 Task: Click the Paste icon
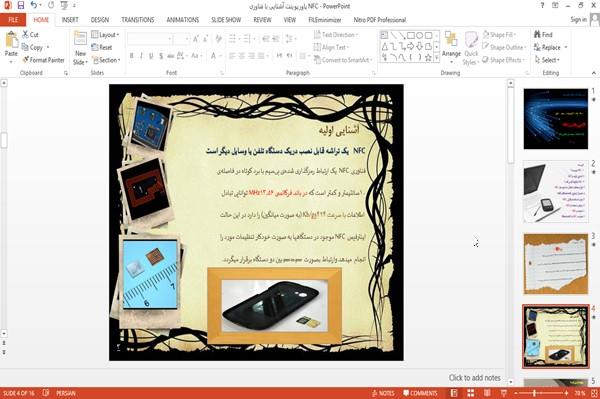(11, 40)
